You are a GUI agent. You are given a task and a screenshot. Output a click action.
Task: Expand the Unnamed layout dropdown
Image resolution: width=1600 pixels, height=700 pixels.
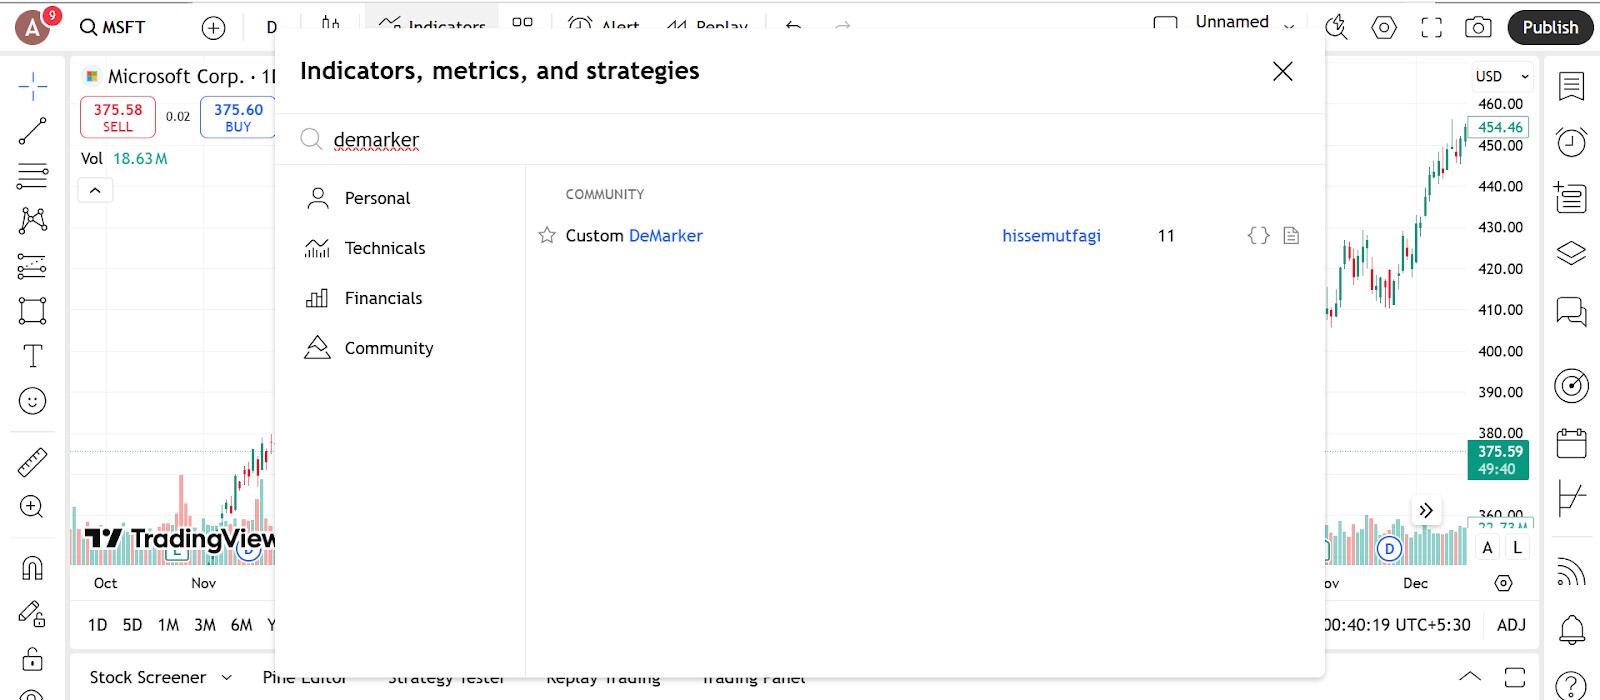click(x=1289, y=27)
